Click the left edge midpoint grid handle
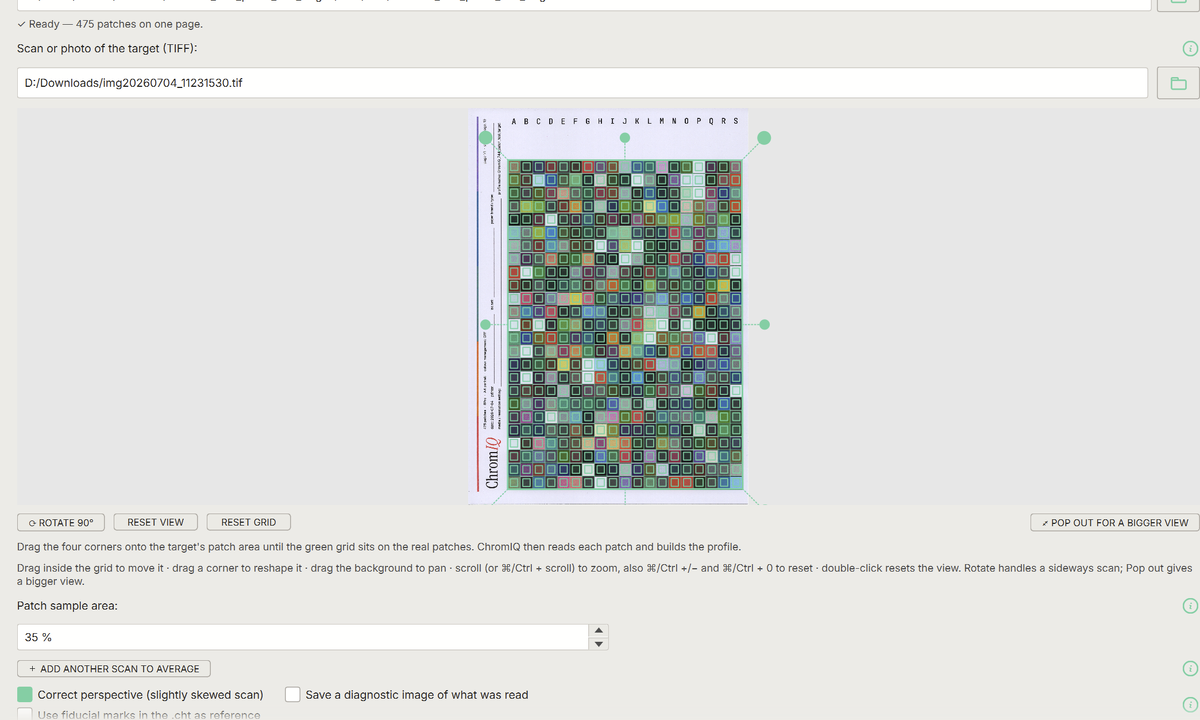 (x=486, y=324)
